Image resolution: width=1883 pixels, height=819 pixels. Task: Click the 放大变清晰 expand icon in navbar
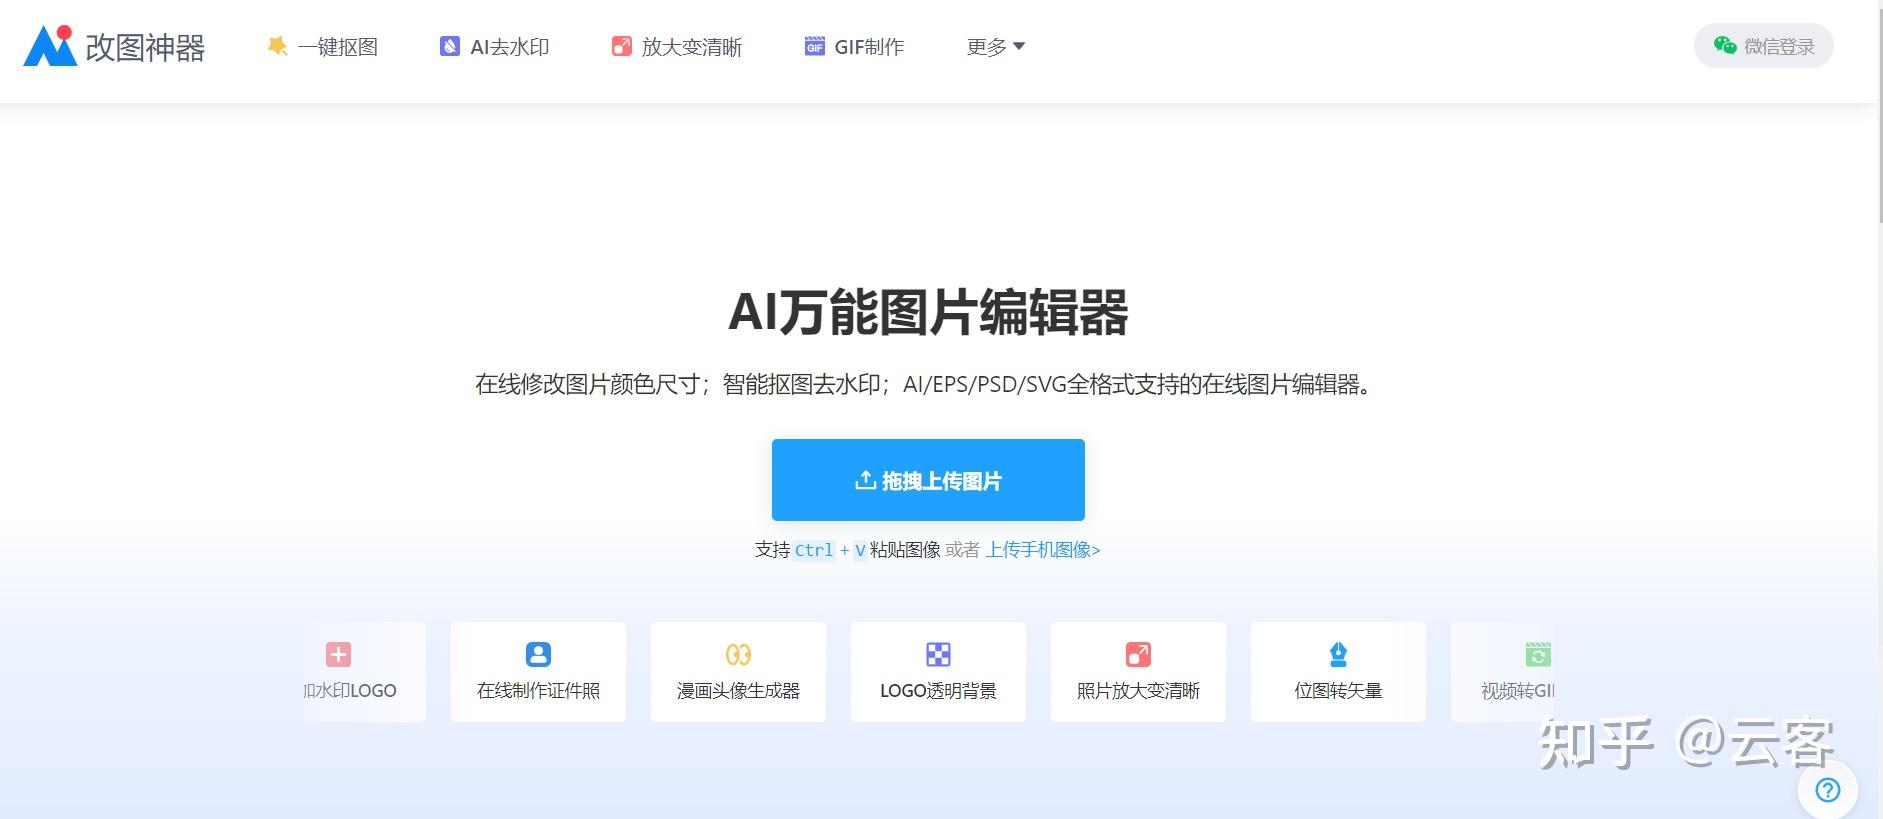tap(622, 46)
